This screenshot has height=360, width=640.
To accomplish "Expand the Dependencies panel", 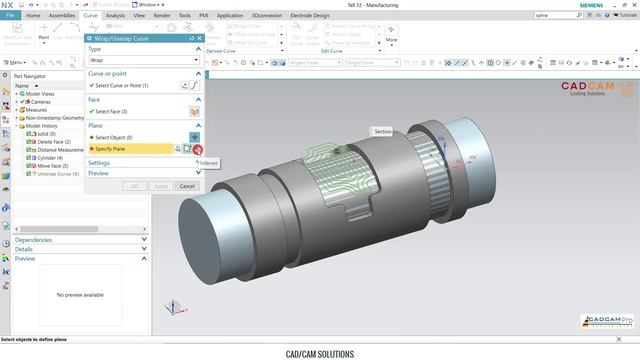I will 144,240.
